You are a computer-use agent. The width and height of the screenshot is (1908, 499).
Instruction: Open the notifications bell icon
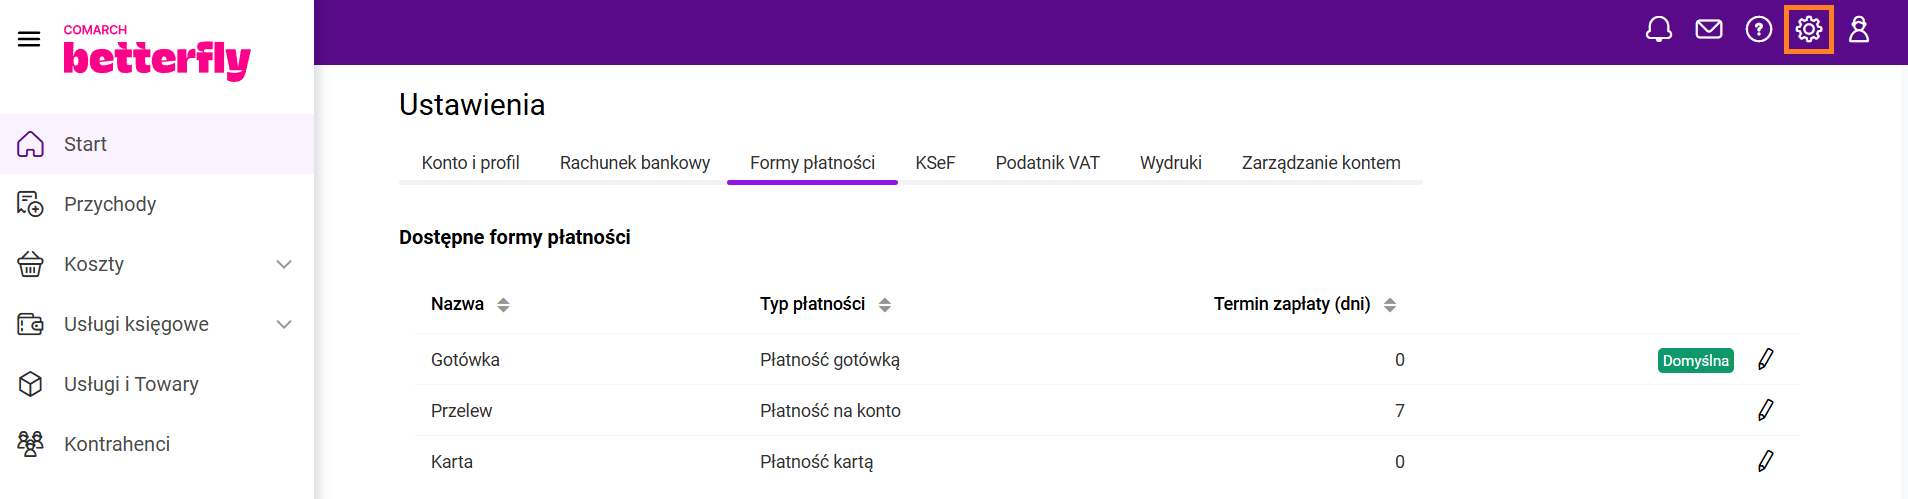[x=1659, y=30]
